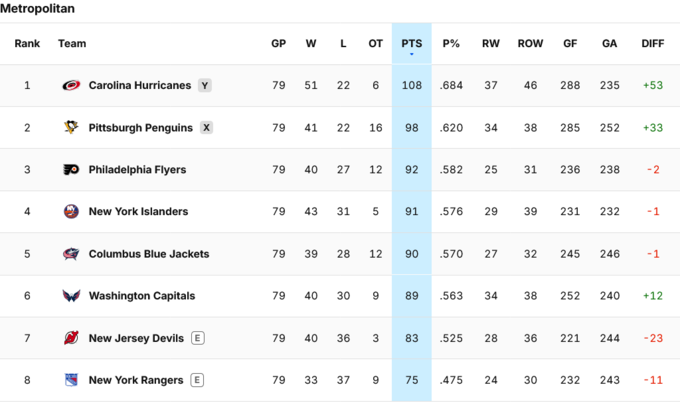Sort by the ROW column header

(530, 44)
